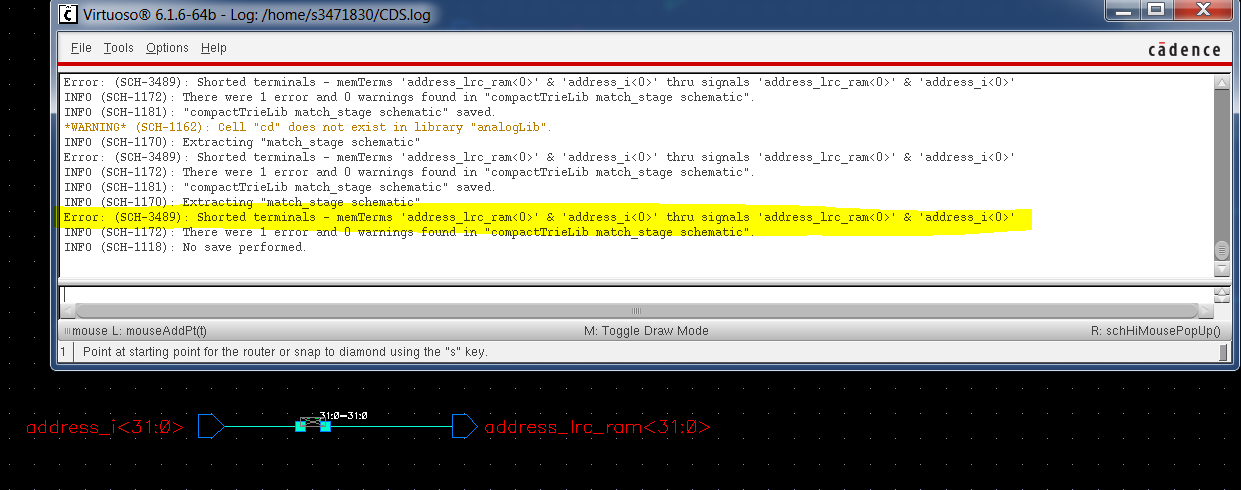Click the left cyan connection square on wire
The height and width of the screenshot is (490, 1241).
pos(300,427)
